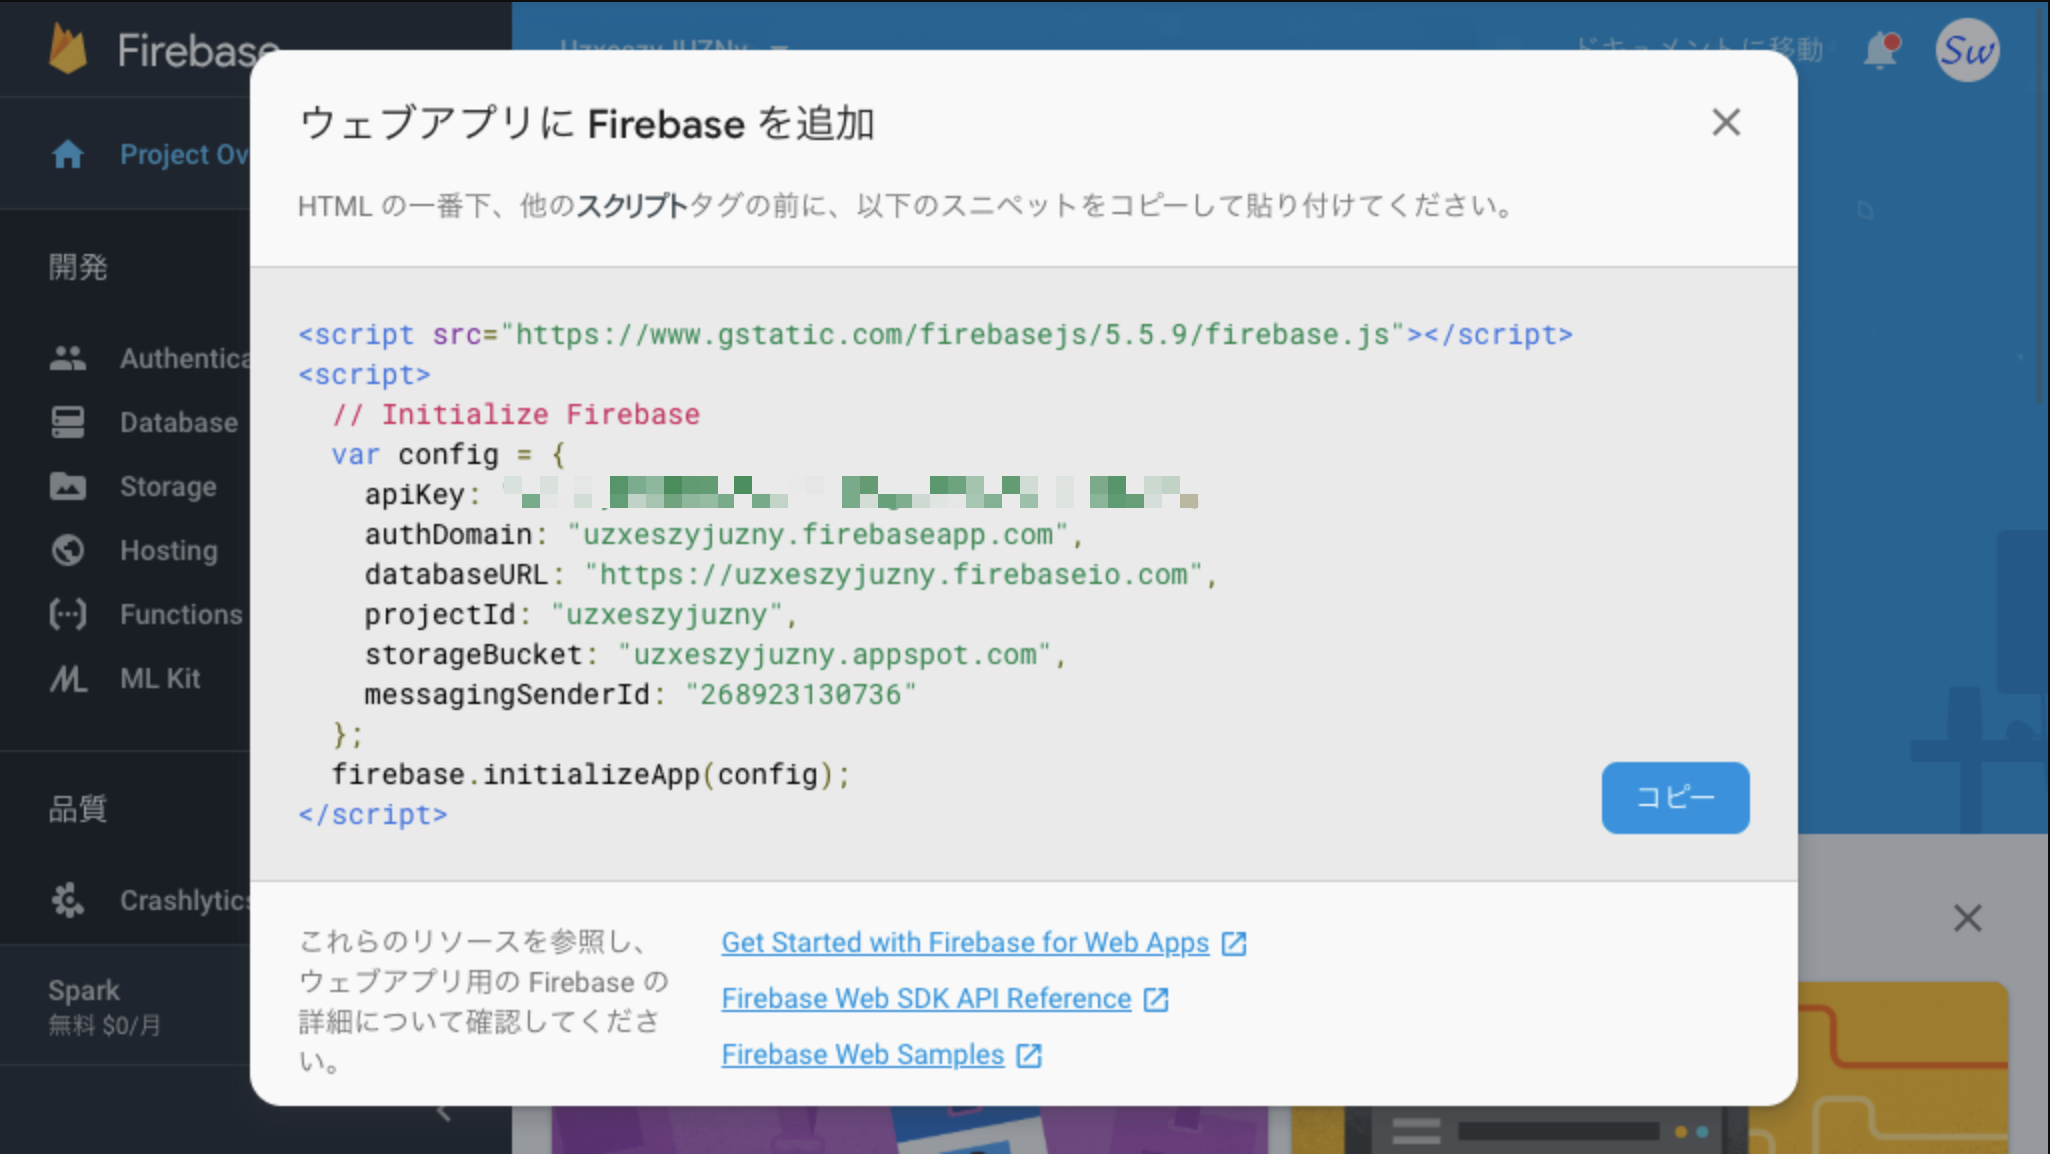Collapse sidebar with bottom chevron
This screenshot has height=1154, width=2050.
(444, 1113)
